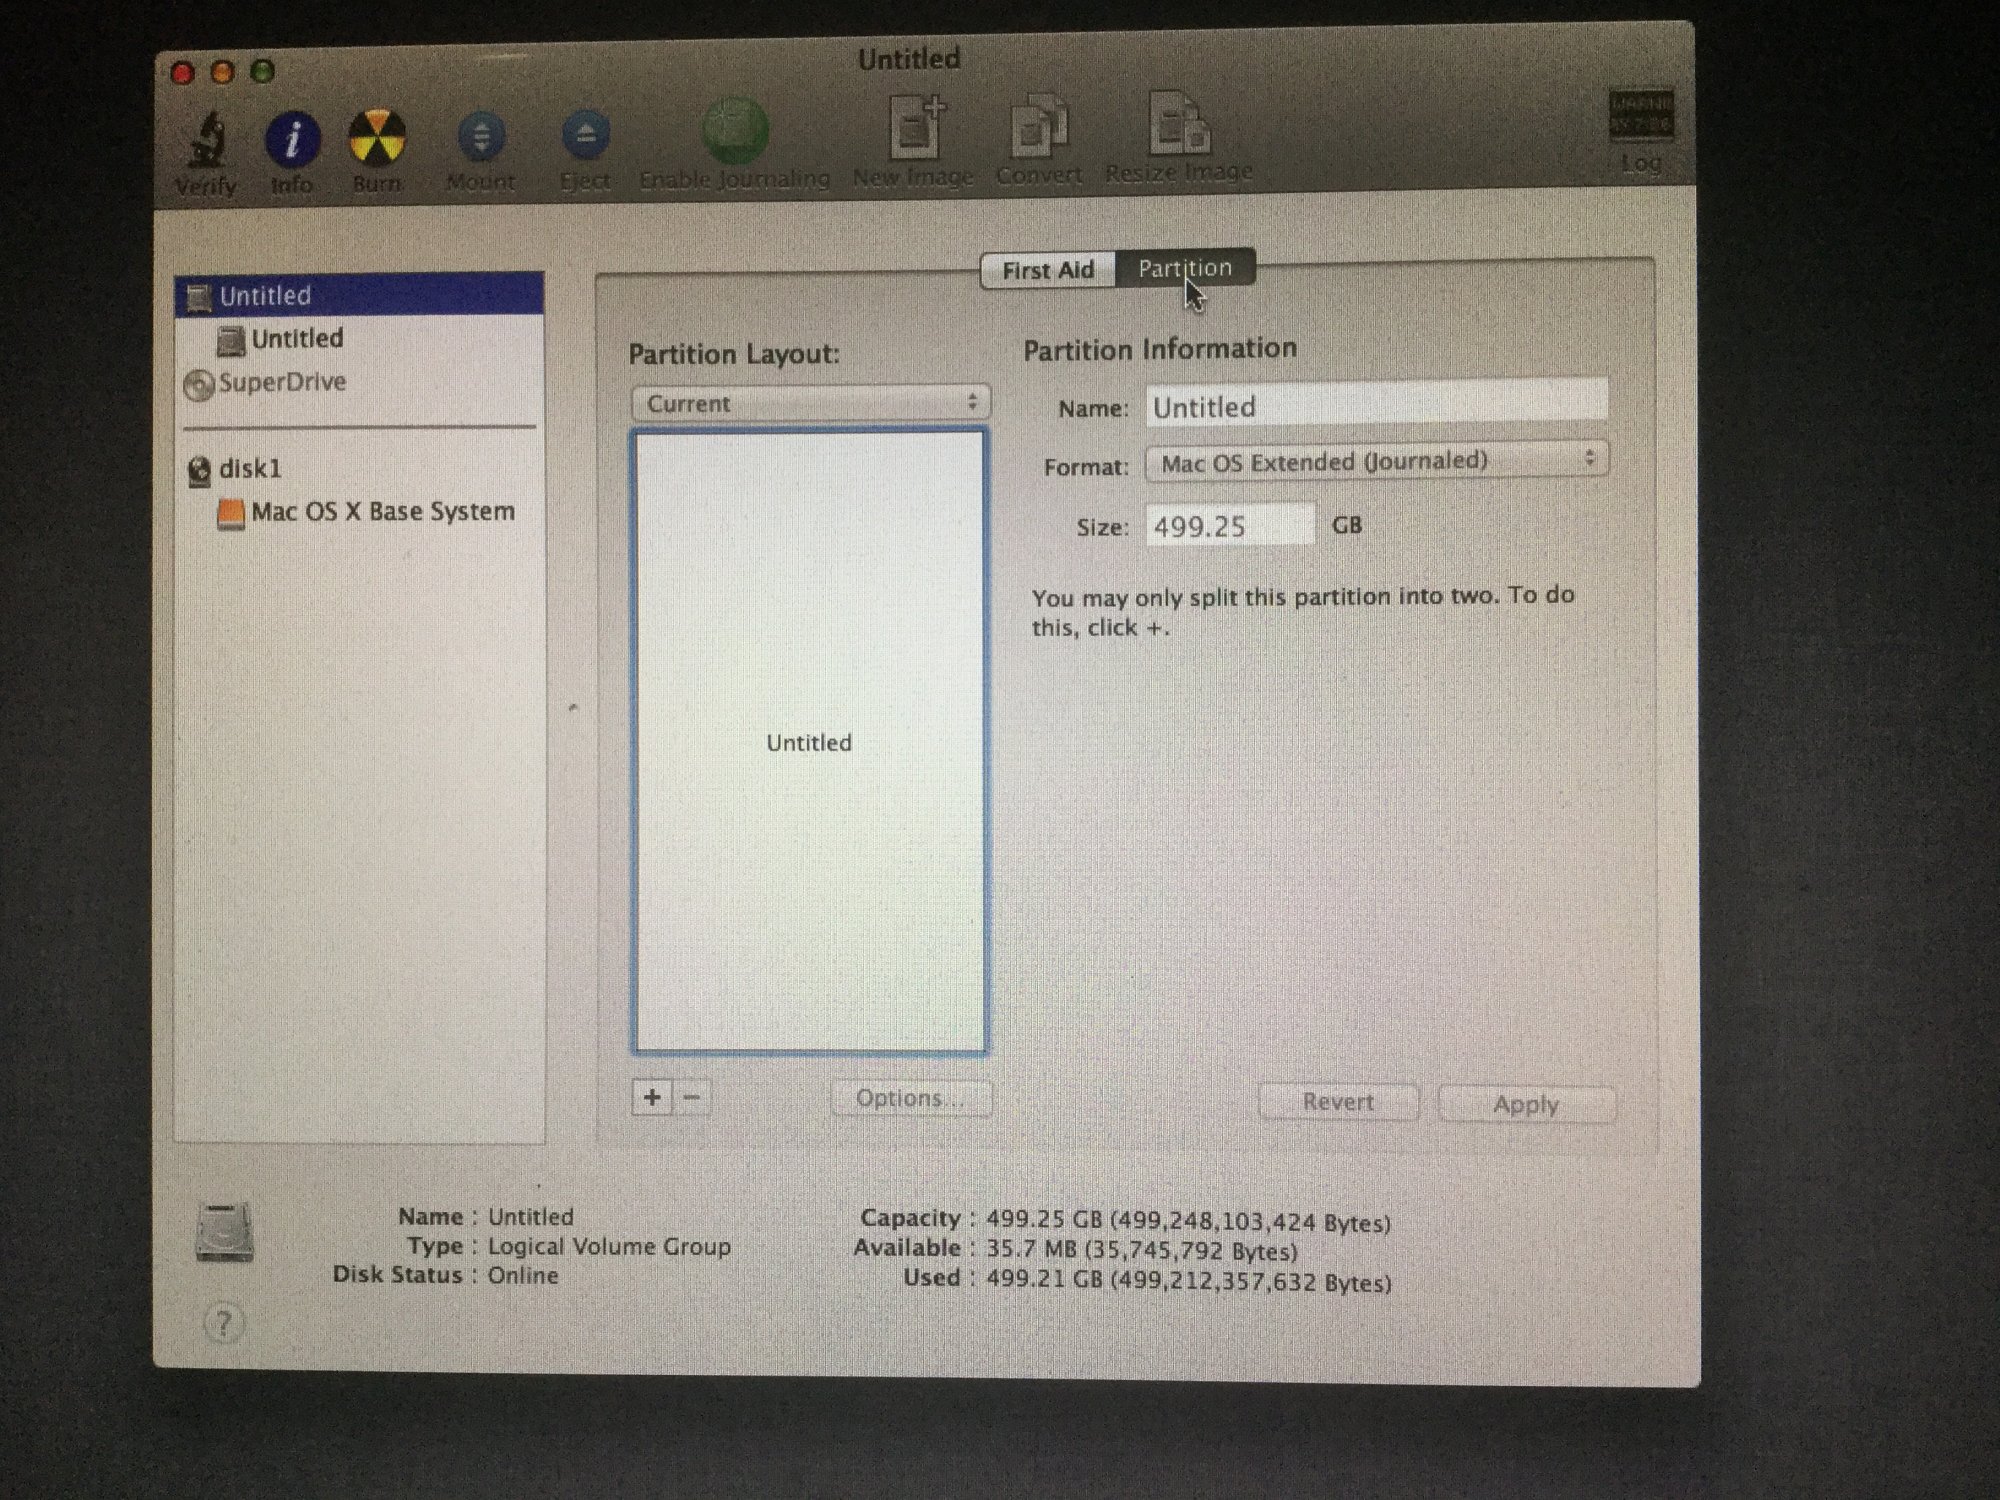Click Enable Journaling toolbar icon

click(x=735, y=133)
